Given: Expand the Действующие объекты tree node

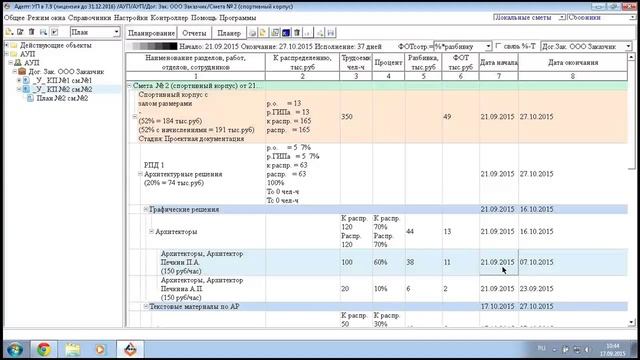Looking at the screenshot, I should (x=7, y=45).
